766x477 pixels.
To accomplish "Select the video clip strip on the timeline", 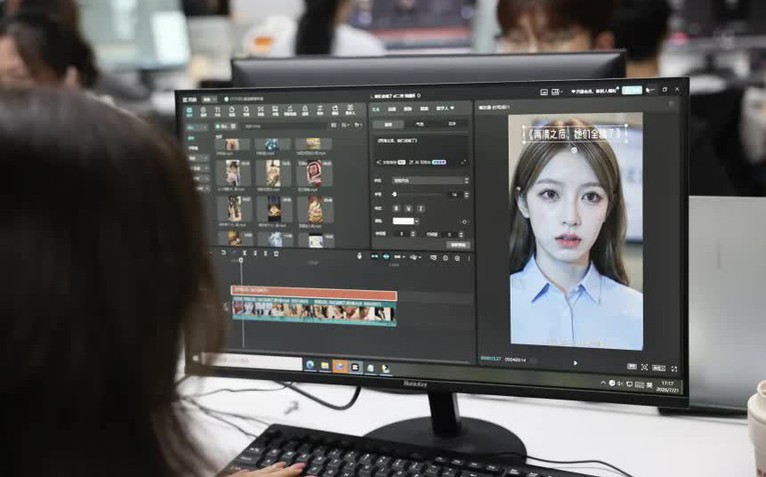I will pyautogui.click(x=314, y=313).
